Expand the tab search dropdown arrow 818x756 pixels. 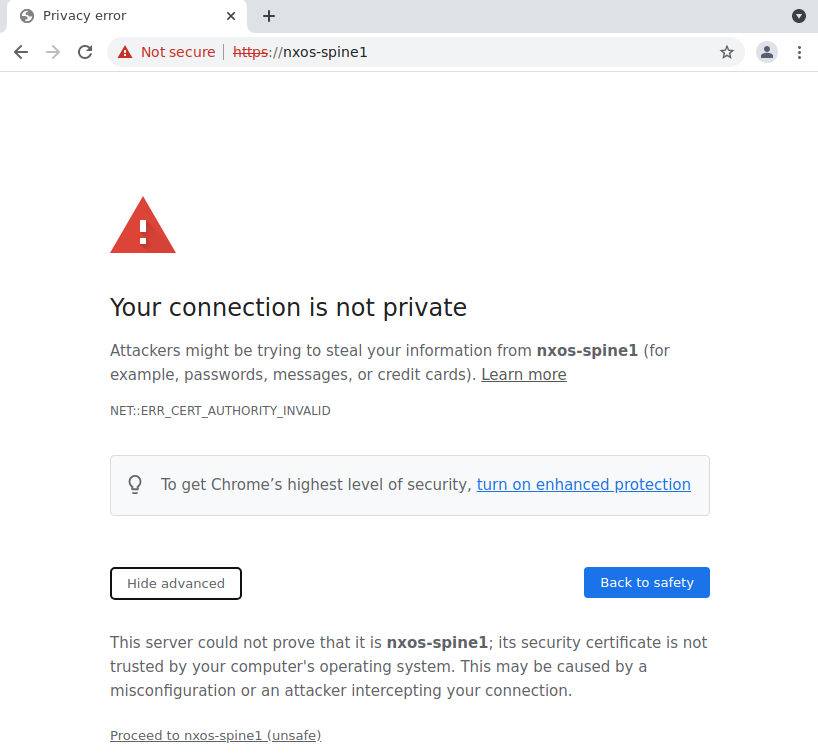(x=799, y=16)
